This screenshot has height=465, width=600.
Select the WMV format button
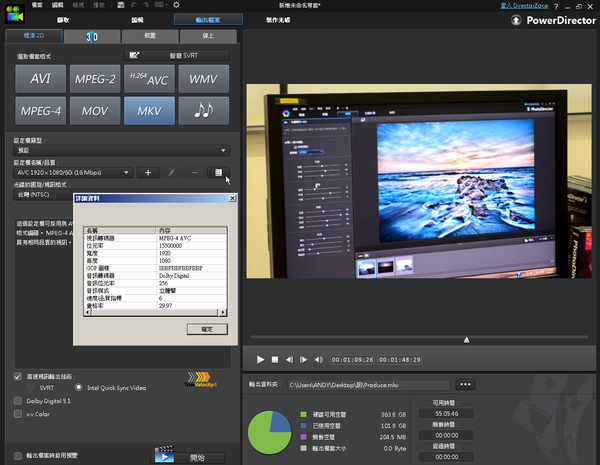(204, 79)
